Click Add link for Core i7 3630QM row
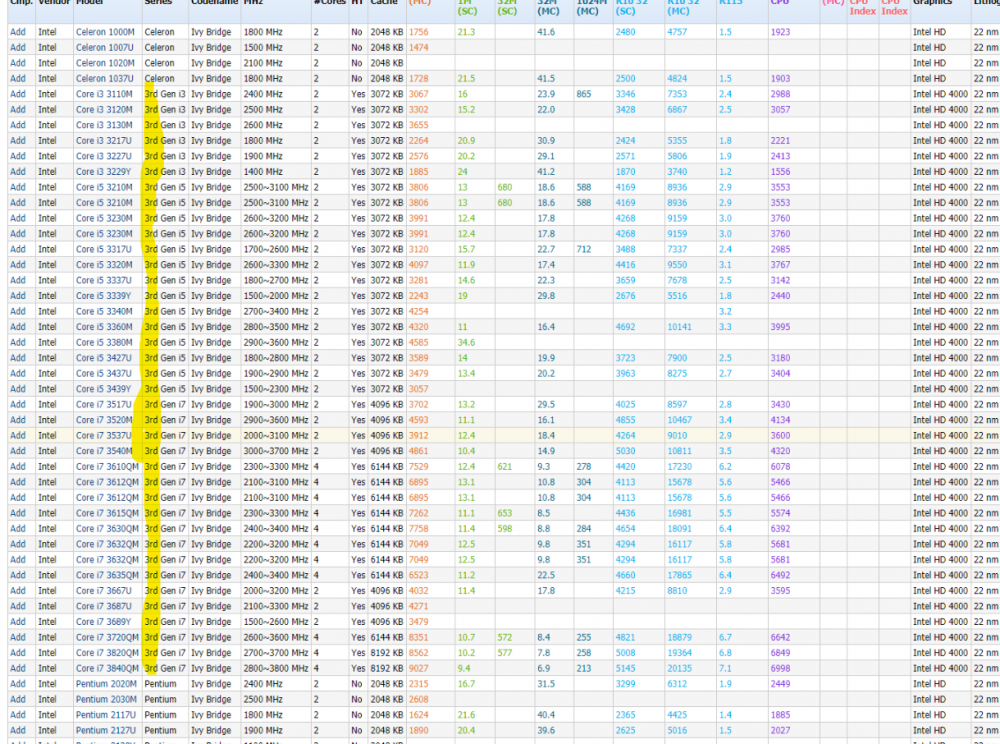Screen dimensions: 1000x744 click(x=18, y=529)
